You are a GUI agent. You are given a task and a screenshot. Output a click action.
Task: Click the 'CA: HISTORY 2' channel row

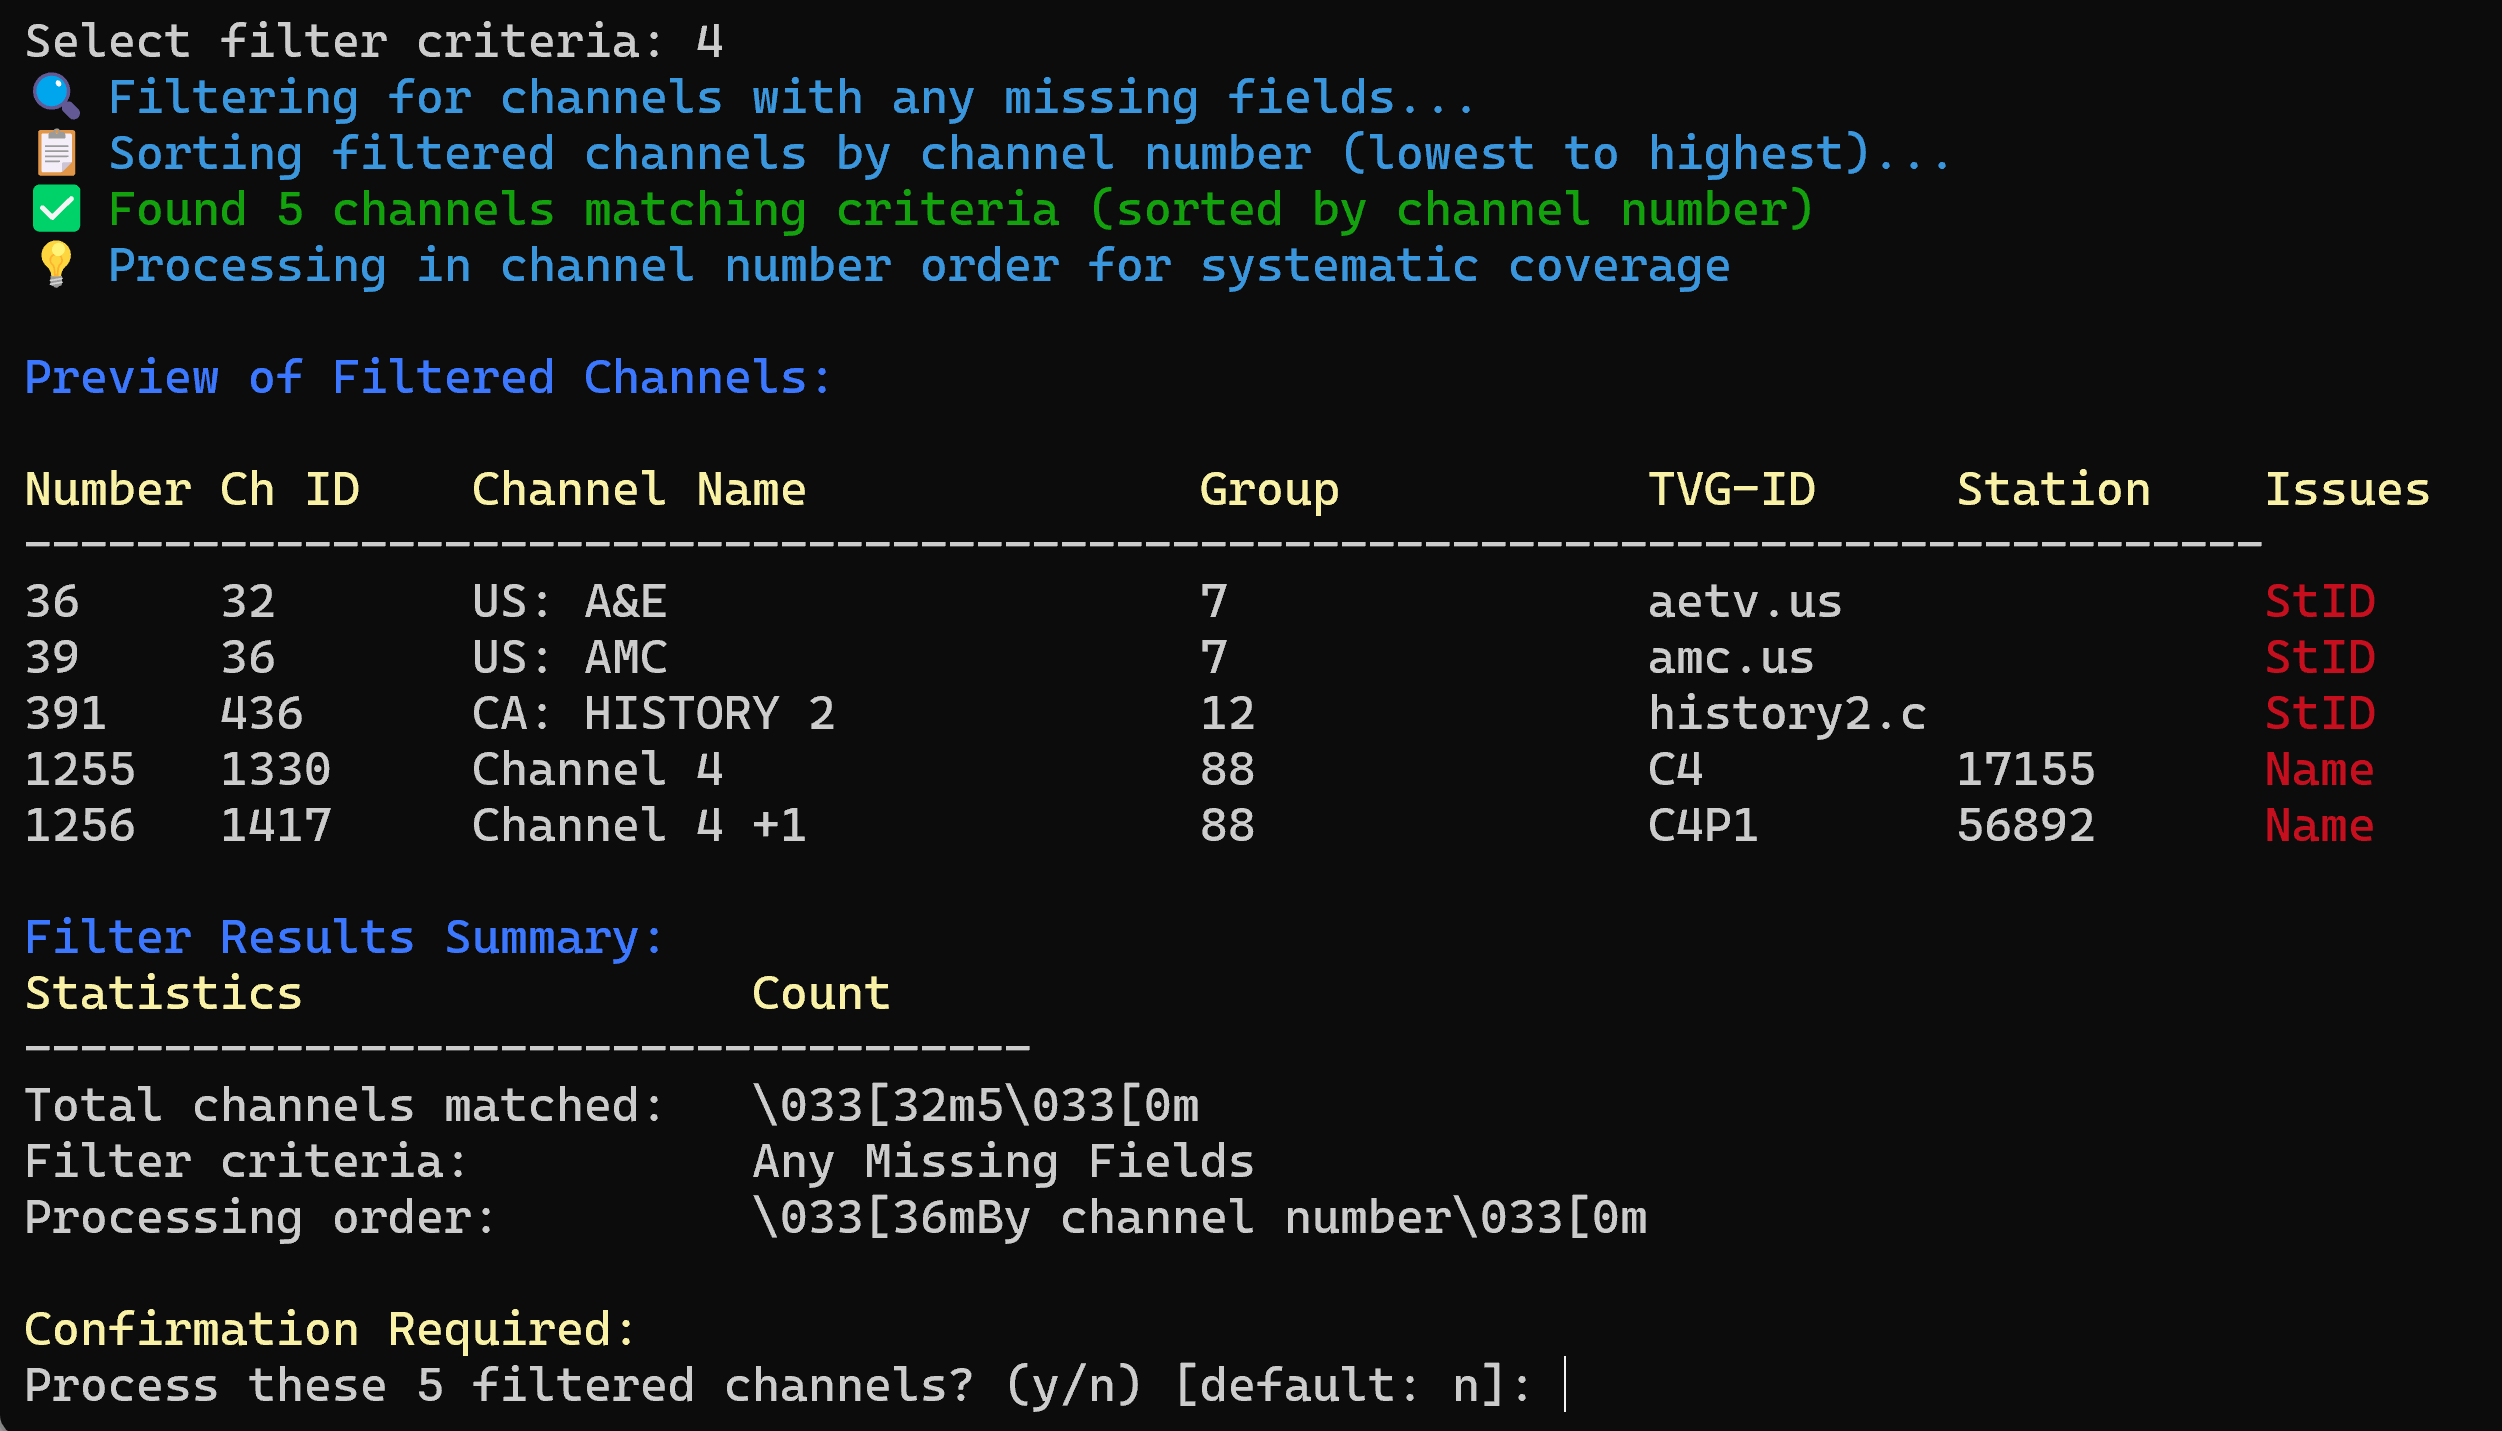(x=652, y=714)
